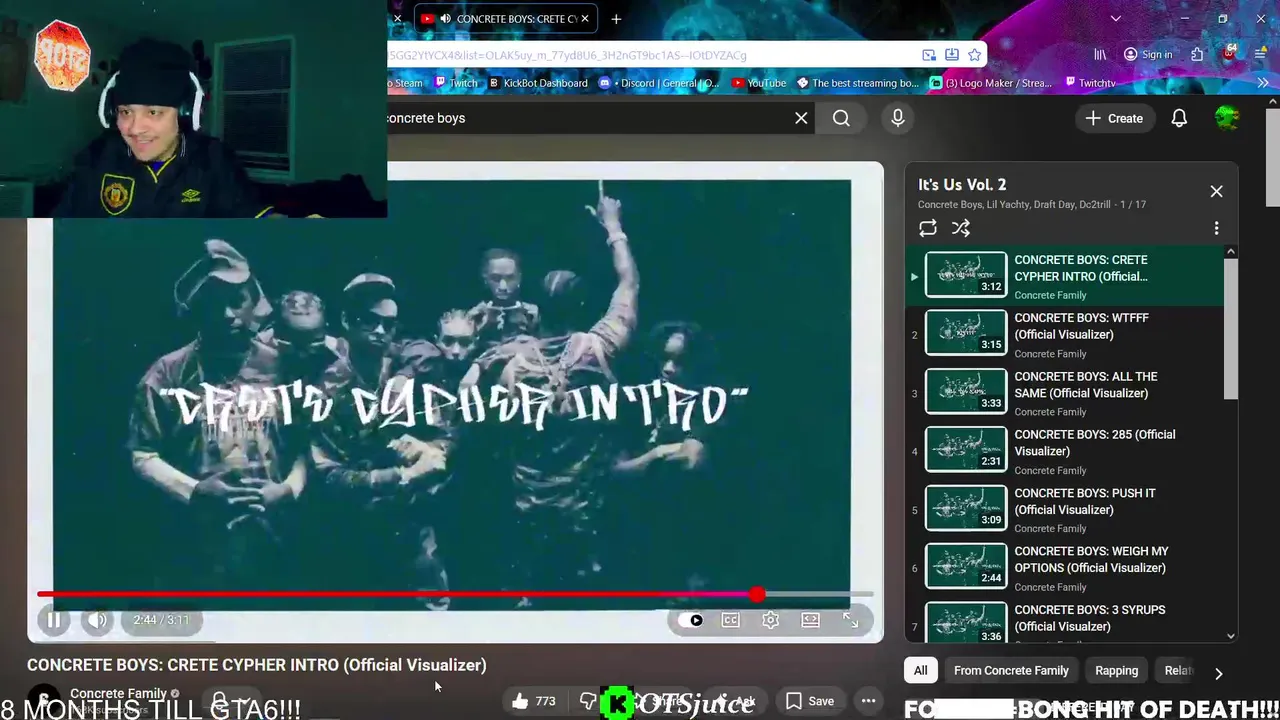This screenshot has height=720, width=1280.
Task: Clear the YouTube search box
Action: click(801, 118)
